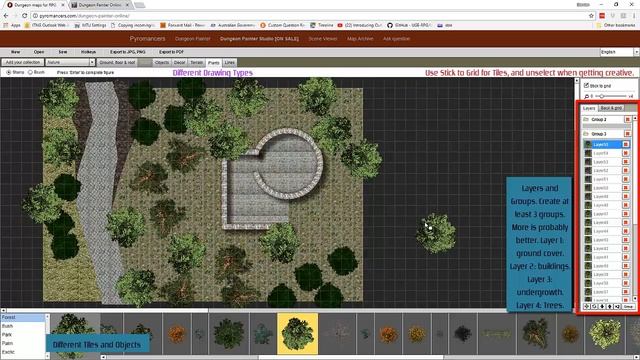Open the Ask question link

pyautogui.click(x=396, y=39)
